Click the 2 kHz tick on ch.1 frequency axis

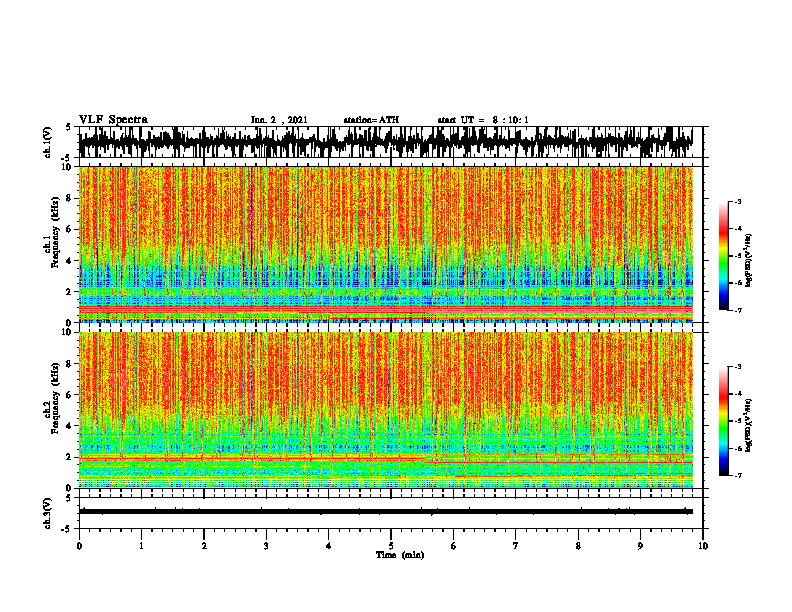pyautogui.click(x=70, y=291)
